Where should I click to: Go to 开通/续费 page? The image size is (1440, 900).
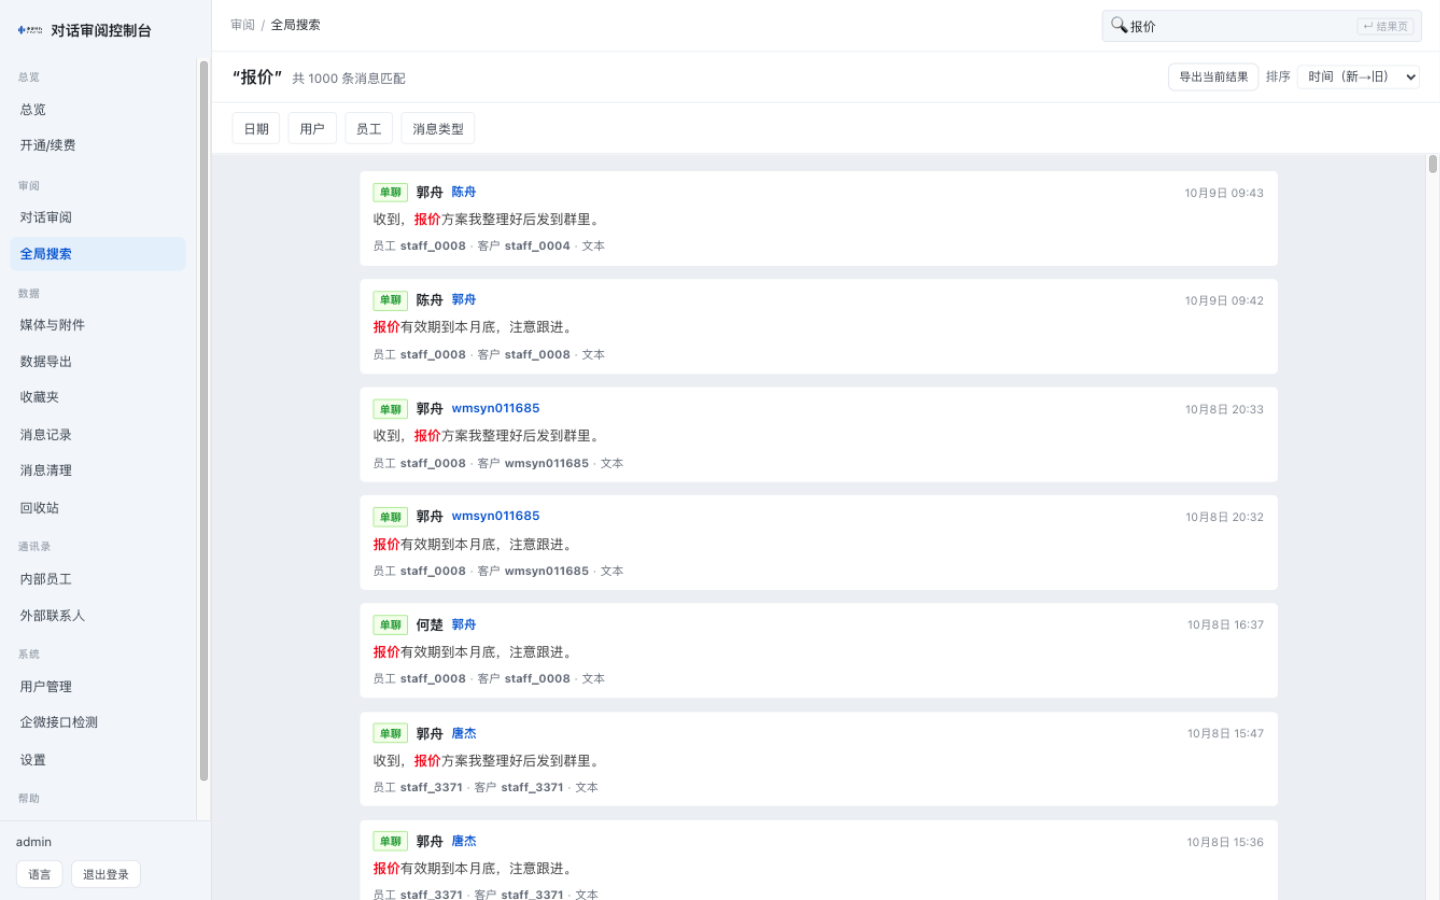click(x=98, y=146)
